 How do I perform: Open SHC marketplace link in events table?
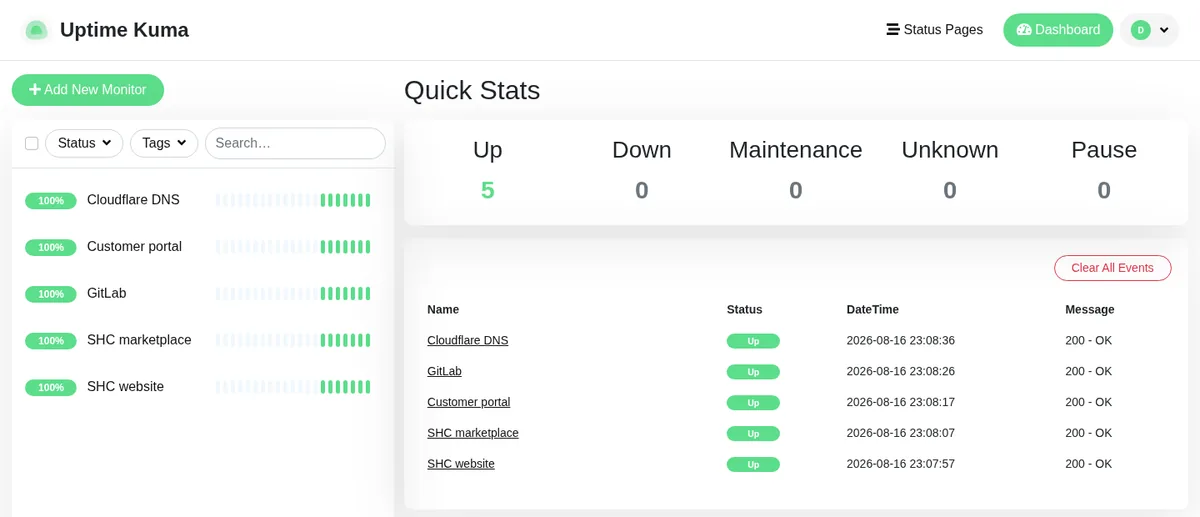(x=473, y=433)
